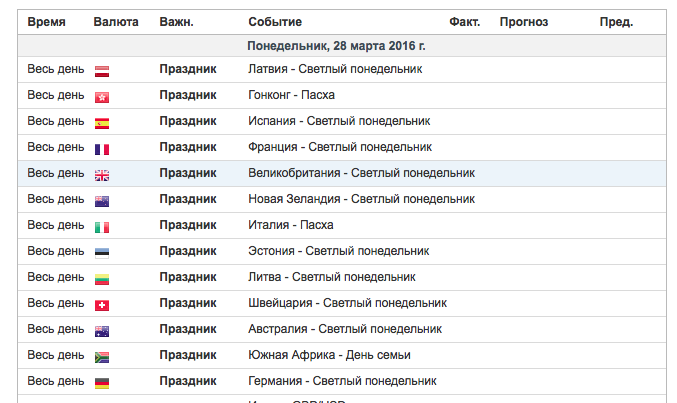Click the Italy flag icon

(102, 227)
